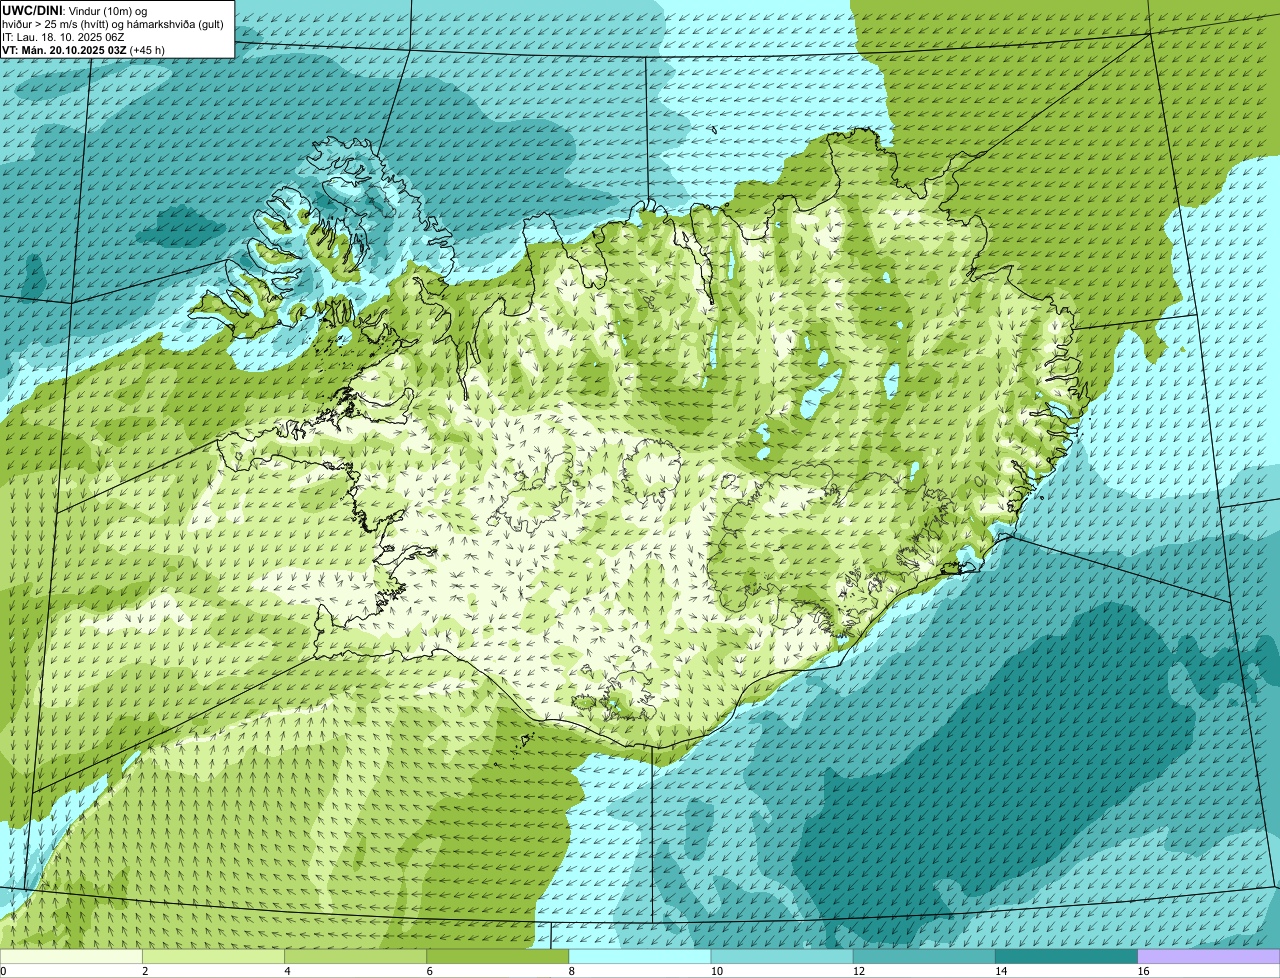Click the 8–10 light cyan legend swatch

point(640,957)
